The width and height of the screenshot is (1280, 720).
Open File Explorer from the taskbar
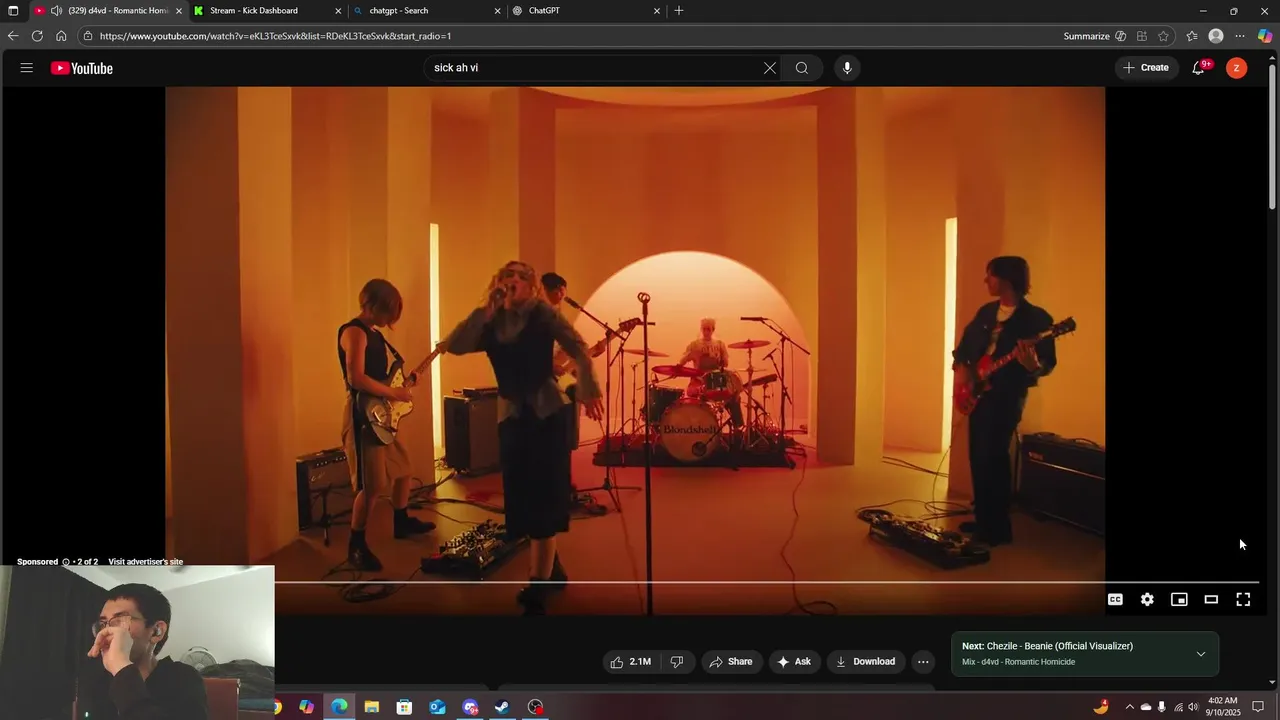[372, 707]
